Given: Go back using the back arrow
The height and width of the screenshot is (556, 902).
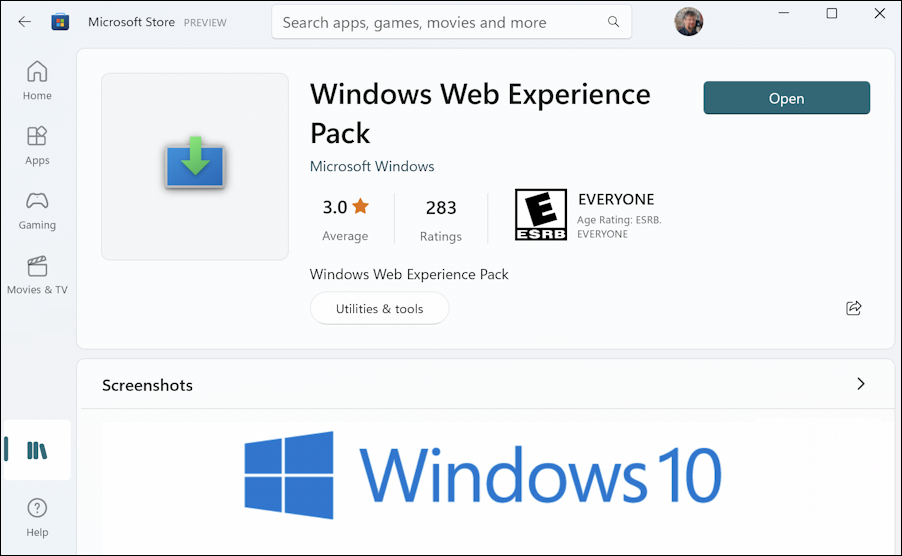Looking at the screenshot, I should [24, 22].
